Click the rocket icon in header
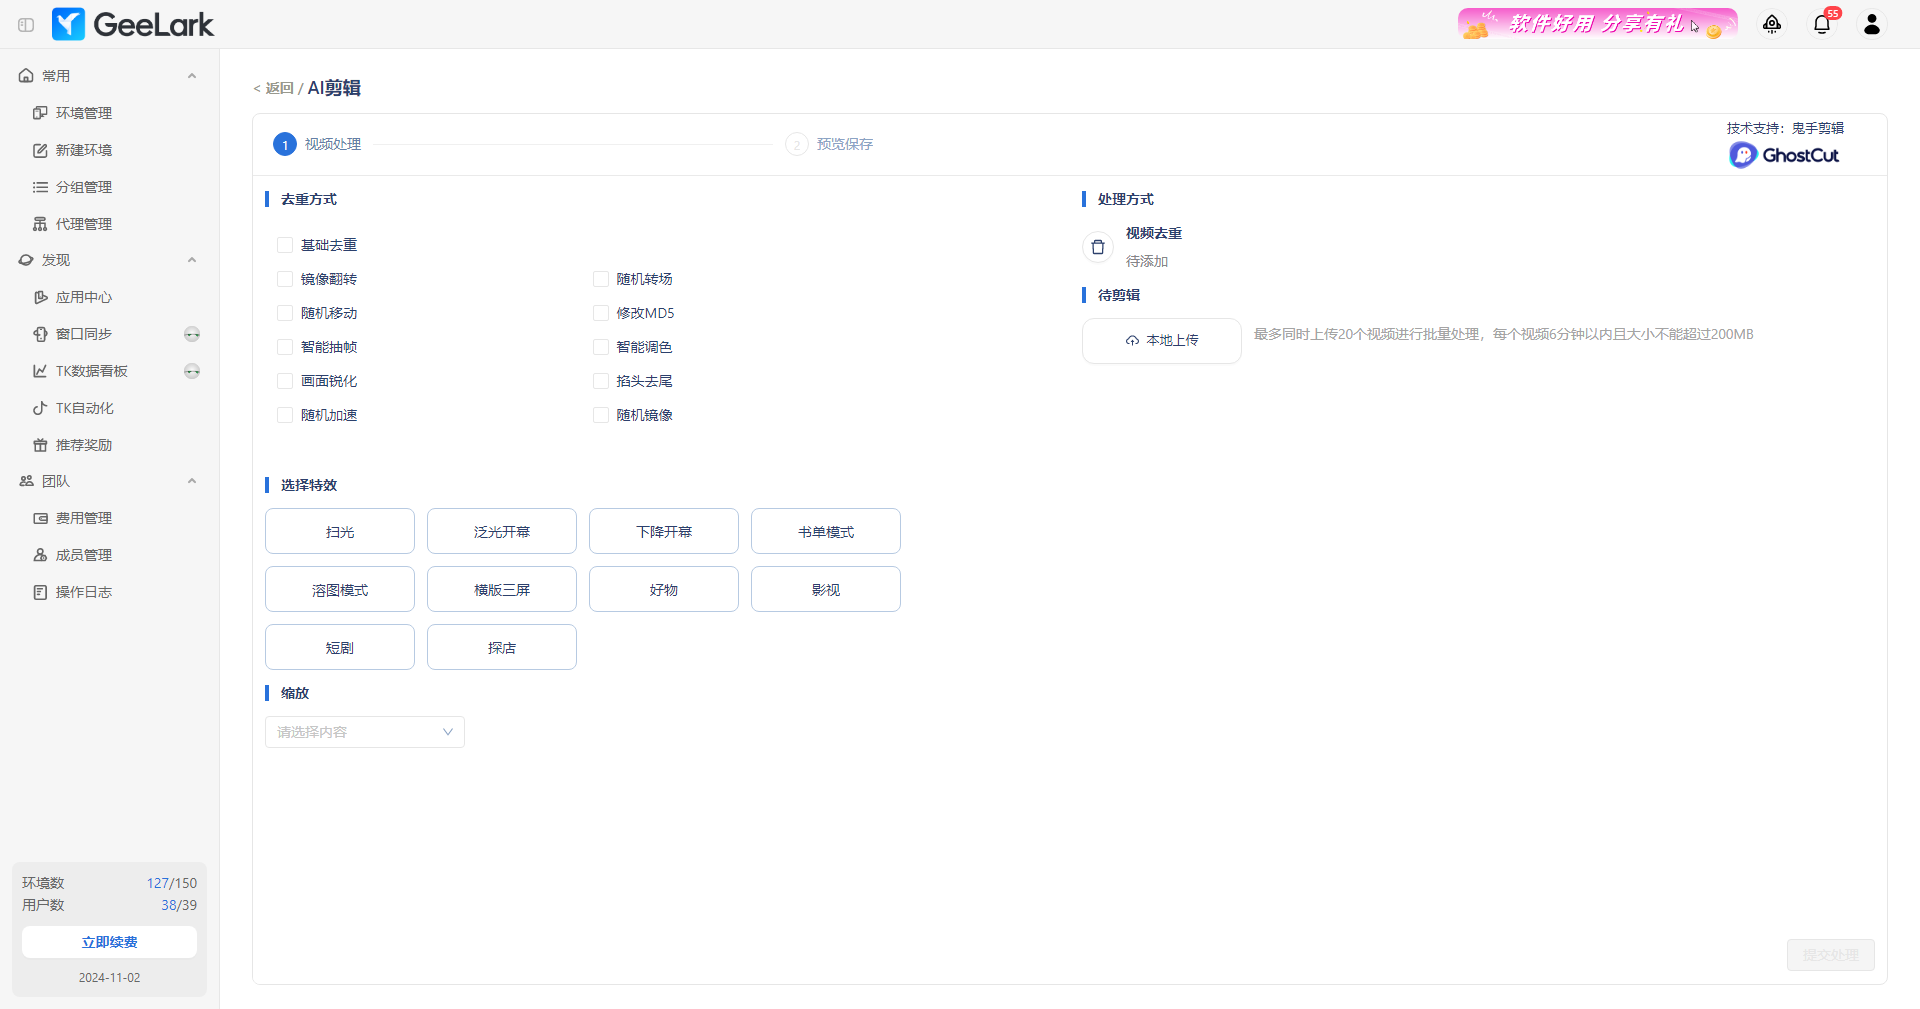 (1771, 25)
